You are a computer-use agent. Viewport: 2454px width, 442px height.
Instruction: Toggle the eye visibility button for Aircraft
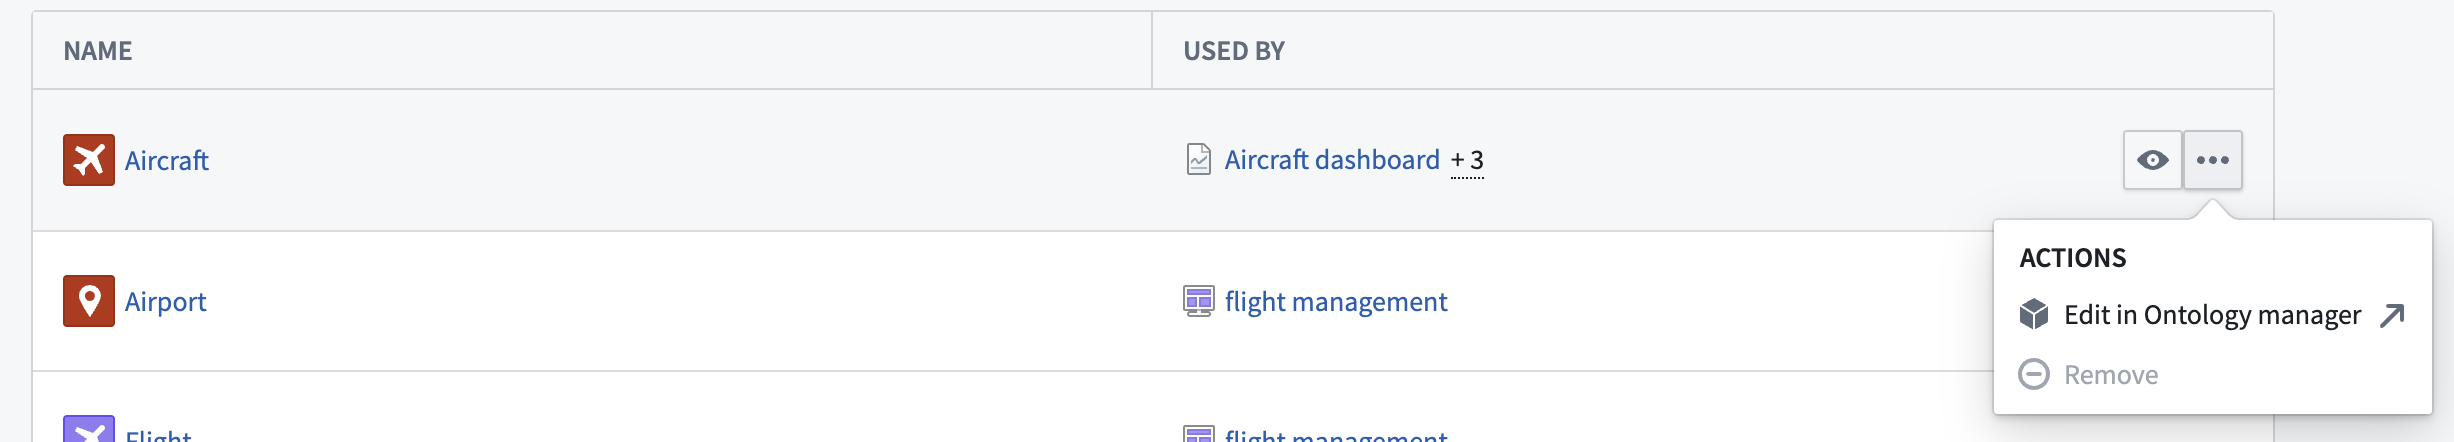coord(2153,160)
